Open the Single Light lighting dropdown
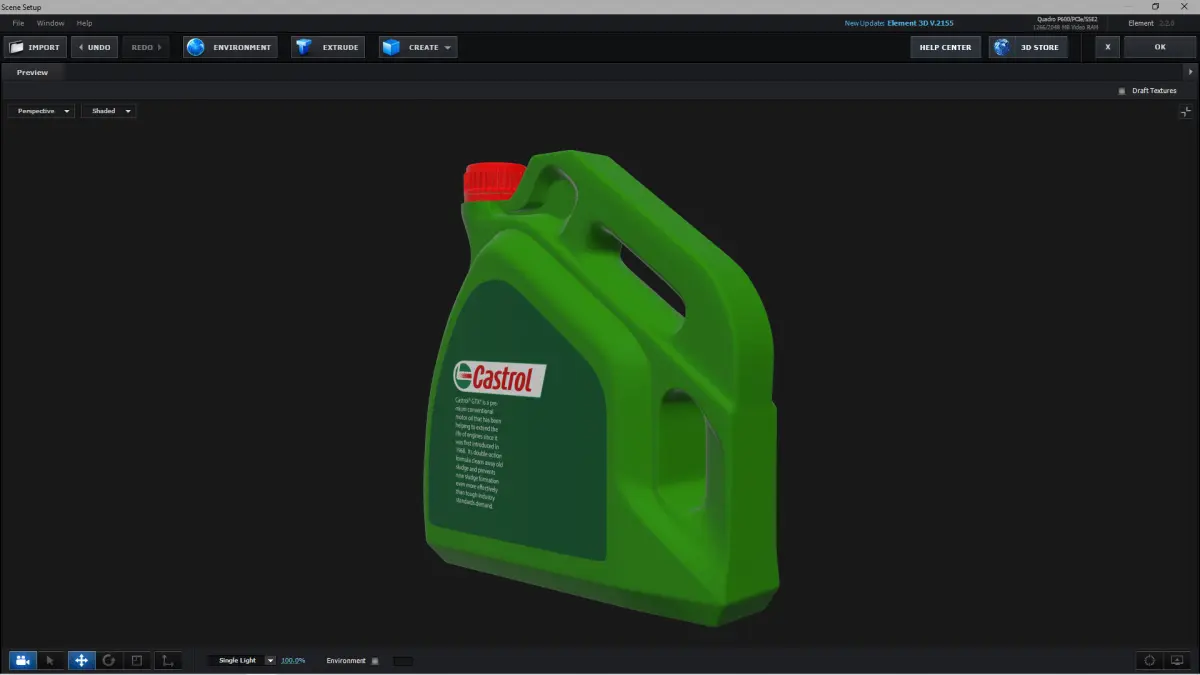The image size is (1200, 675). pyautogui.click(x=241, y=660)
